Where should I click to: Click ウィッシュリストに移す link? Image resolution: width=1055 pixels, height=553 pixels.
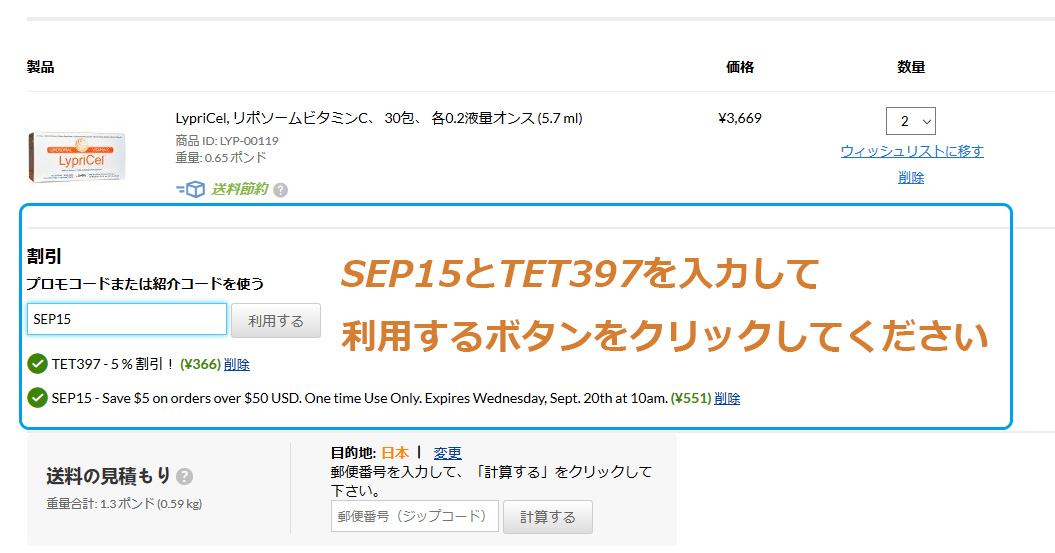[x=911, y=151]
